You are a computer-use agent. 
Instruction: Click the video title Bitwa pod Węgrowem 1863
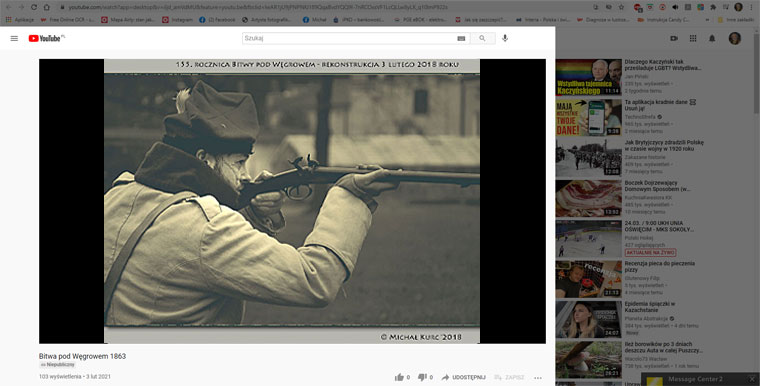click(x=82, y=356)
